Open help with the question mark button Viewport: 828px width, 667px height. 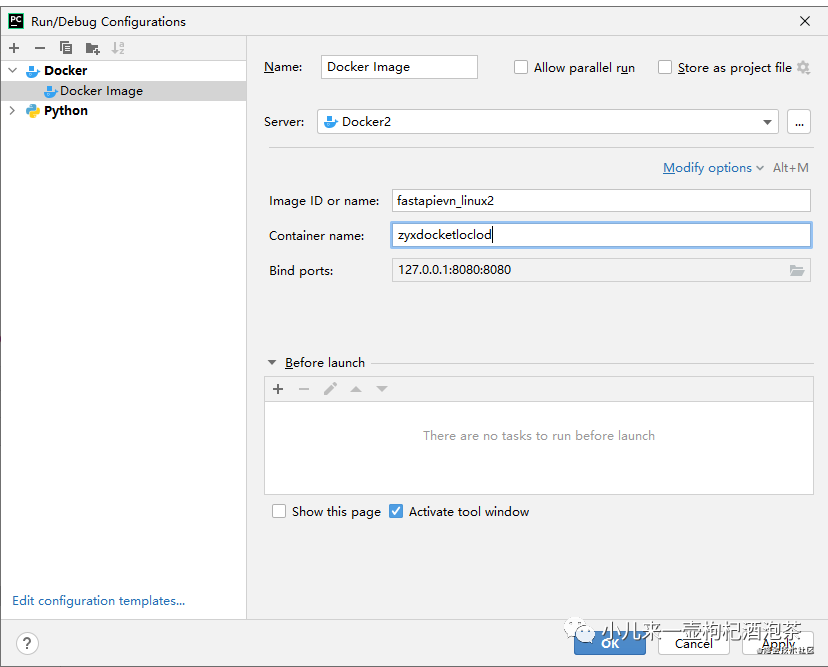(27, 643)
